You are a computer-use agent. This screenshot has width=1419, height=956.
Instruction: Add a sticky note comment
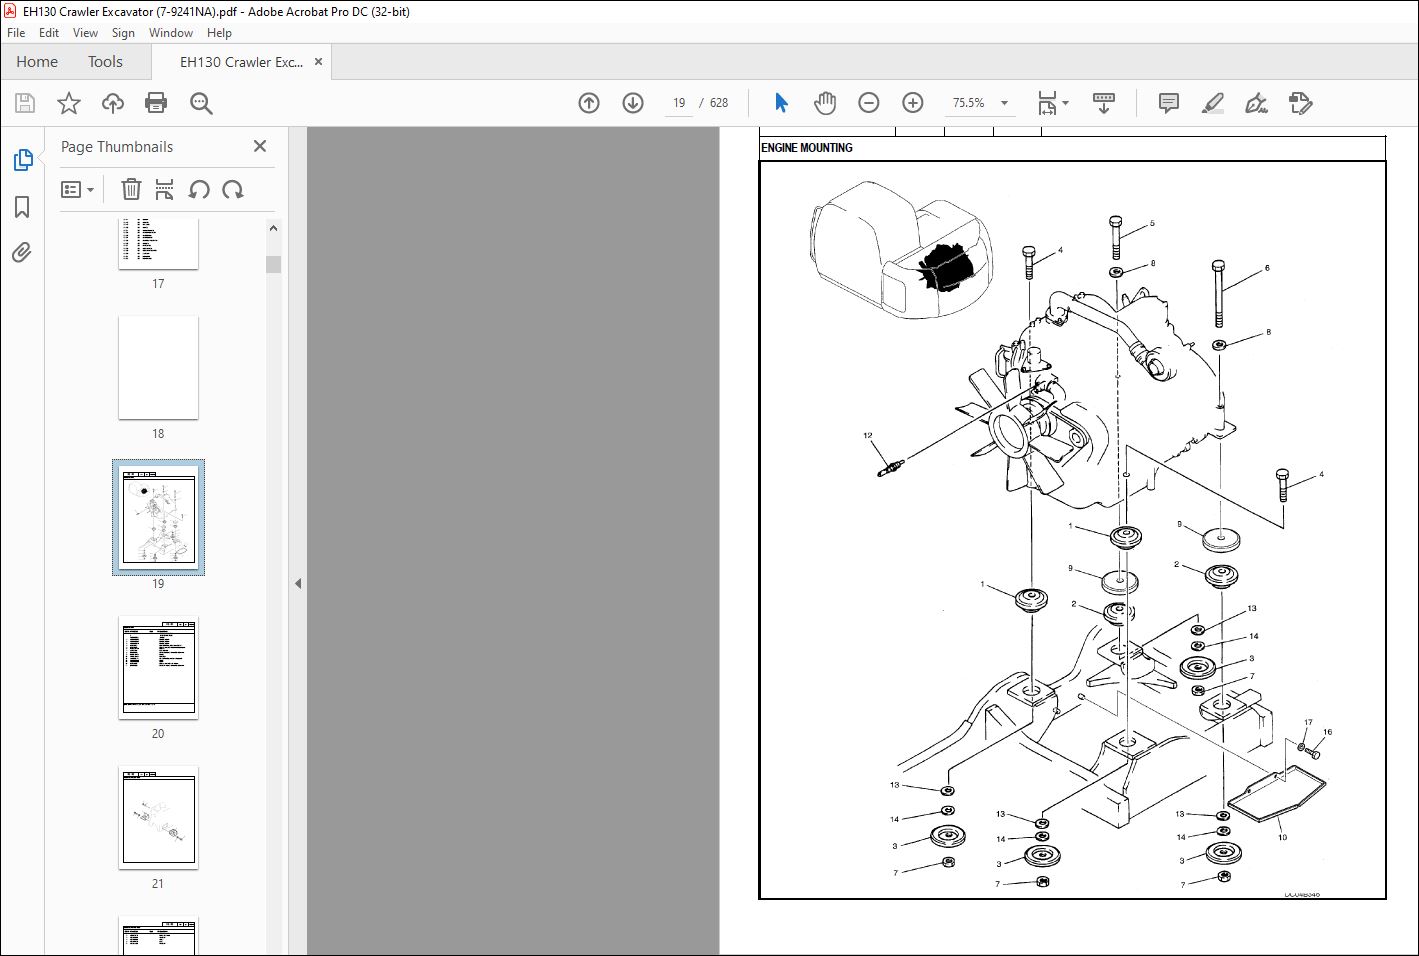click(x=1168, y=103)
